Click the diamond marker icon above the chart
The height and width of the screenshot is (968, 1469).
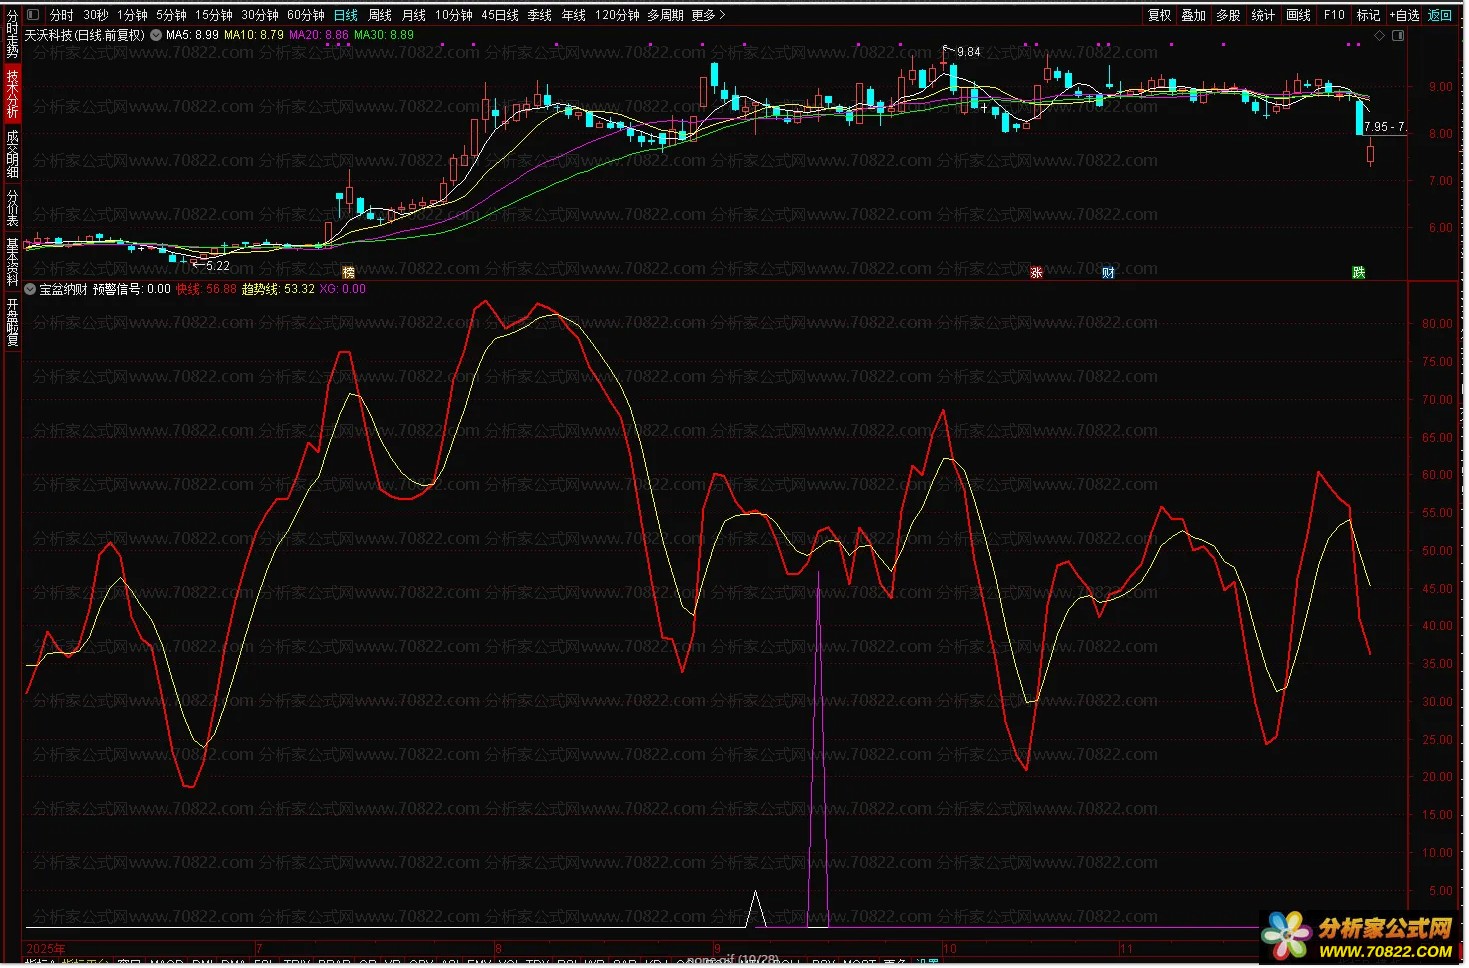[x=1380, y=36]
